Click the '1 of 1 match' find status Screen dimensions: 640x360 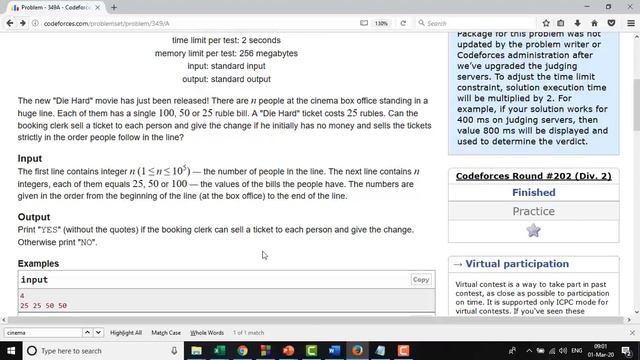click(249, 333)
